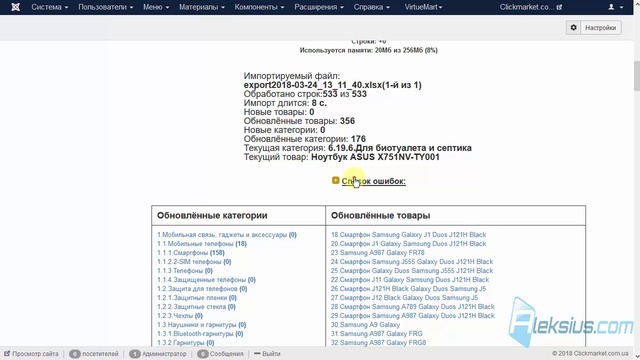This screenshot has width=640, height=360.
Task: Open the Расширения menu
Action: pyautogui.click(x=319, y=7)
